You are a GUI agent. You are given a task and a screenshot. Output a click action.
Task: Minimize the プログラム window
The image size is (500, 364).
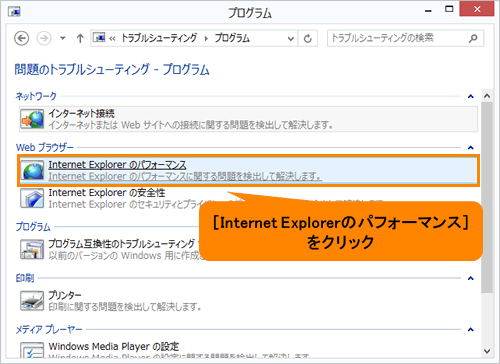pyautogui.click(x=429, y=11)
